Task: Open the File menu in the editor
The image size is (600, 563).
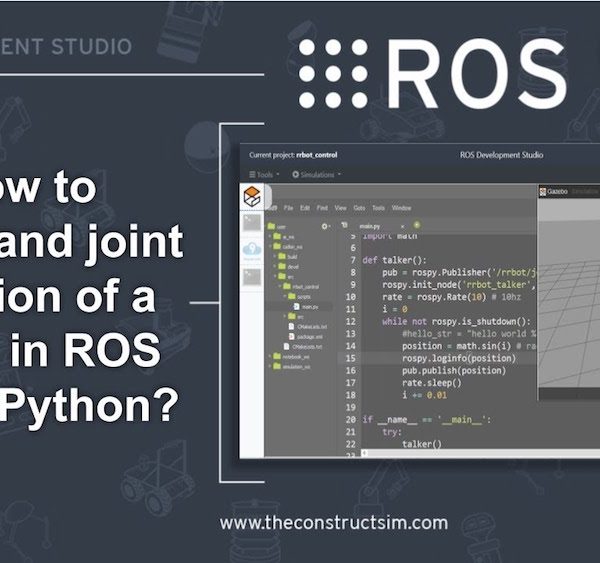Action: 288,208
